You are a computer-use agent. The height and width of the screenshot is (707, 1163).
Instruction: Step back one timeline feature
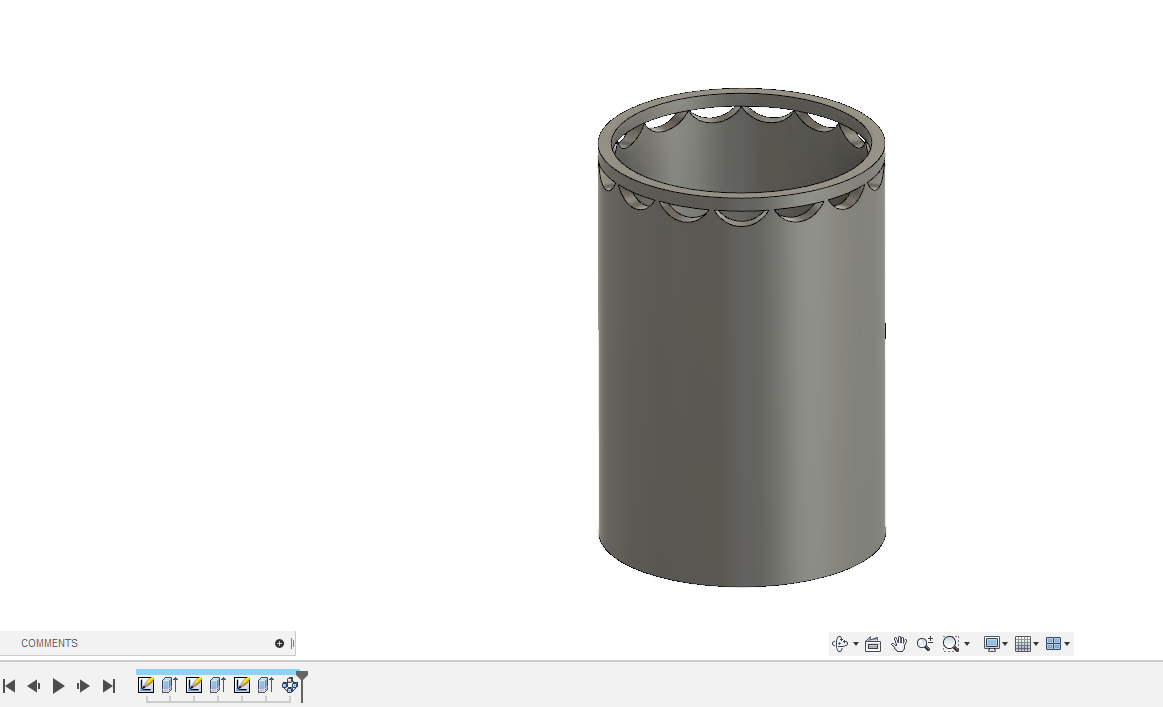[33, 686]
